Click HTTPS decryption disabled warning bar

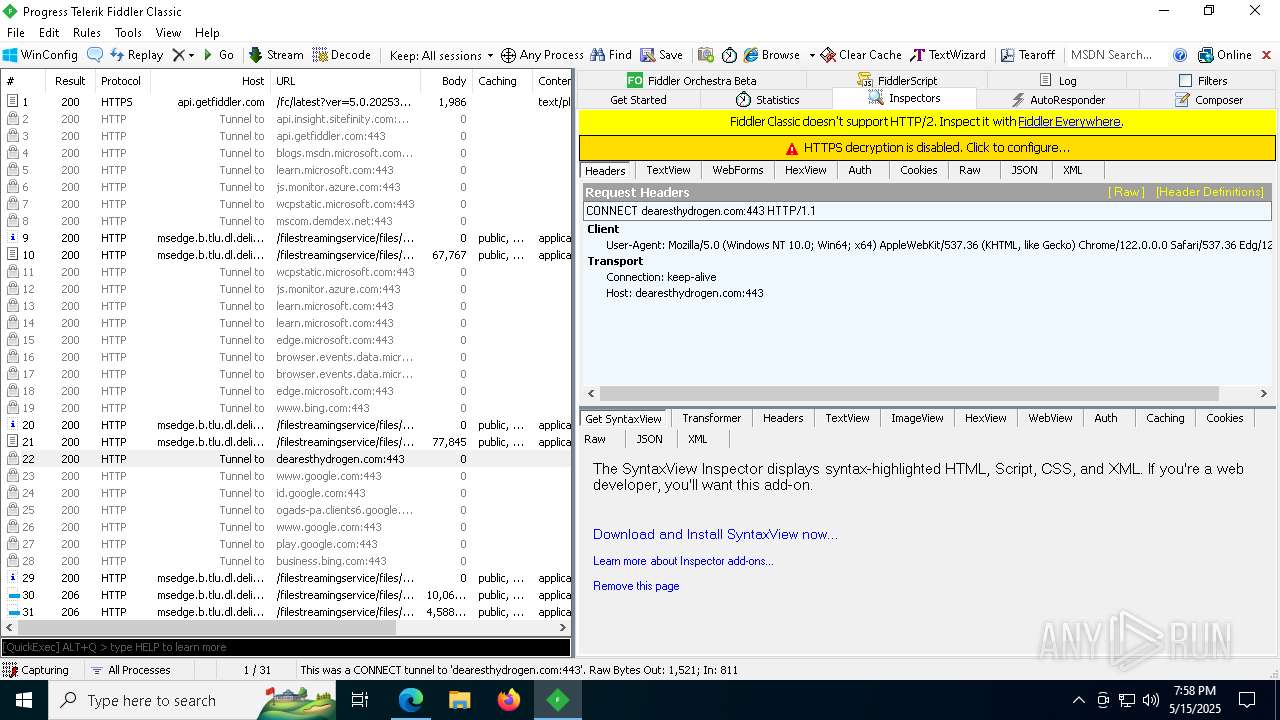tap(927, 148)
